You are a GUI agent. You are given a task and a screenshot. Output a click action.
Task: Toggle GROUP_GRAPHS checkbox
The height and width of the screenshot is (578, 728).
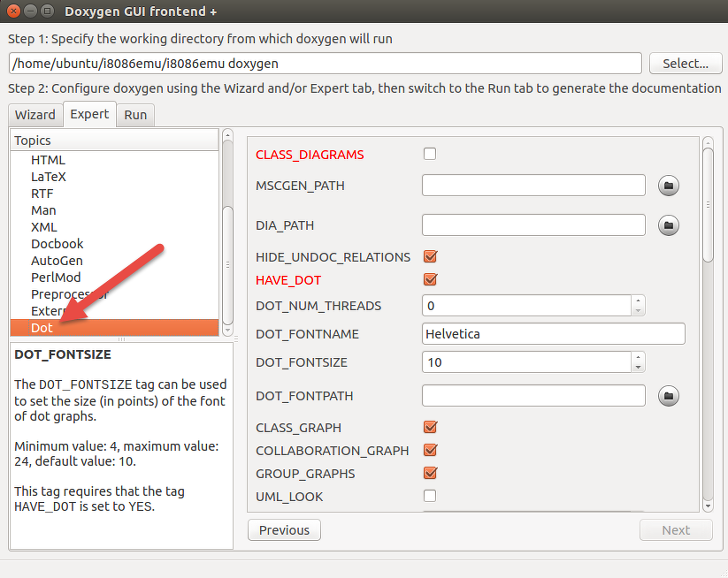[x=430, y=473]
